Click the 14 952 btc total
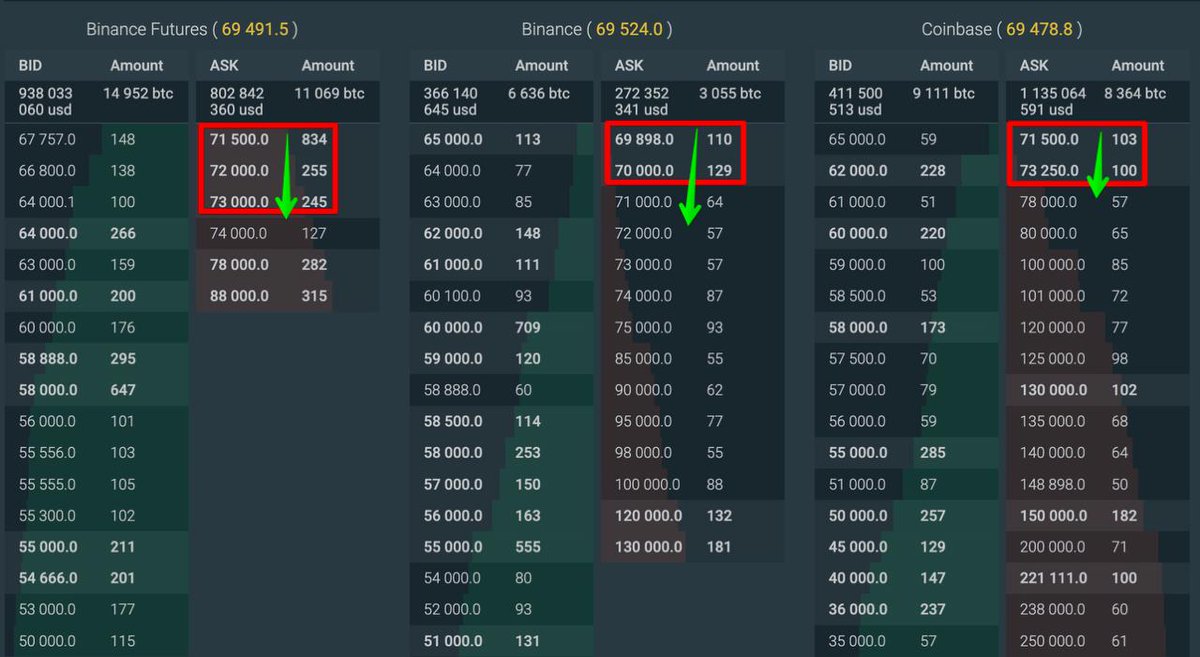This screenshot has width=1200, height=657. pyautogui.click(x=138, y=93)
